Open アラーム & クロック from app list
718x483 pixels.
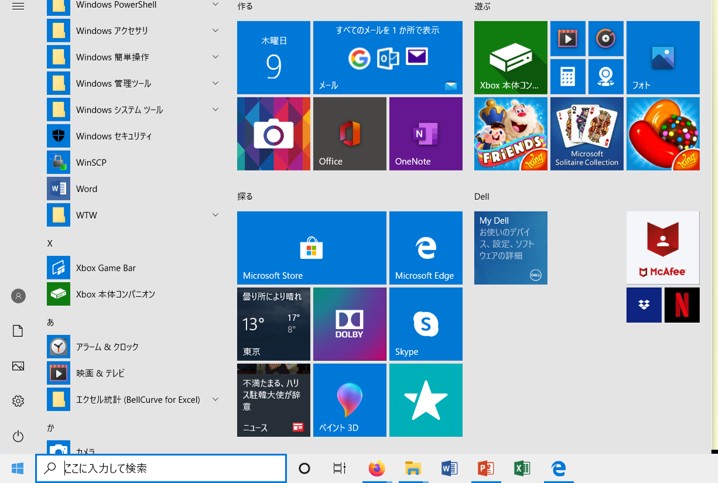tap(135, 347)
